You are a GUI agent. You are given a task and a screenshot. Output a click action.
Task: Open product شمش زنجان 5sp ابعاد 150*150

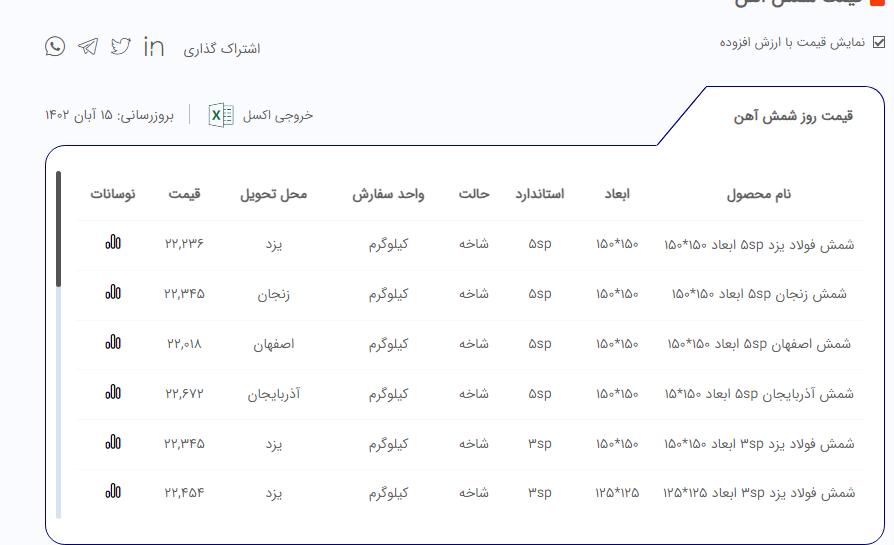click(759, 293)
